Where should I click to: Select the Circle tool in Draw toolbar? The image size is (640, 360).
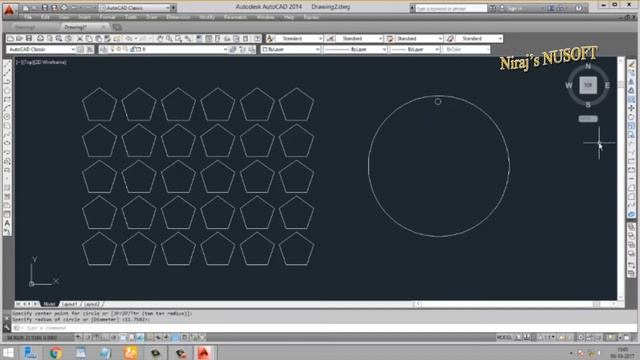coord(7,117)
